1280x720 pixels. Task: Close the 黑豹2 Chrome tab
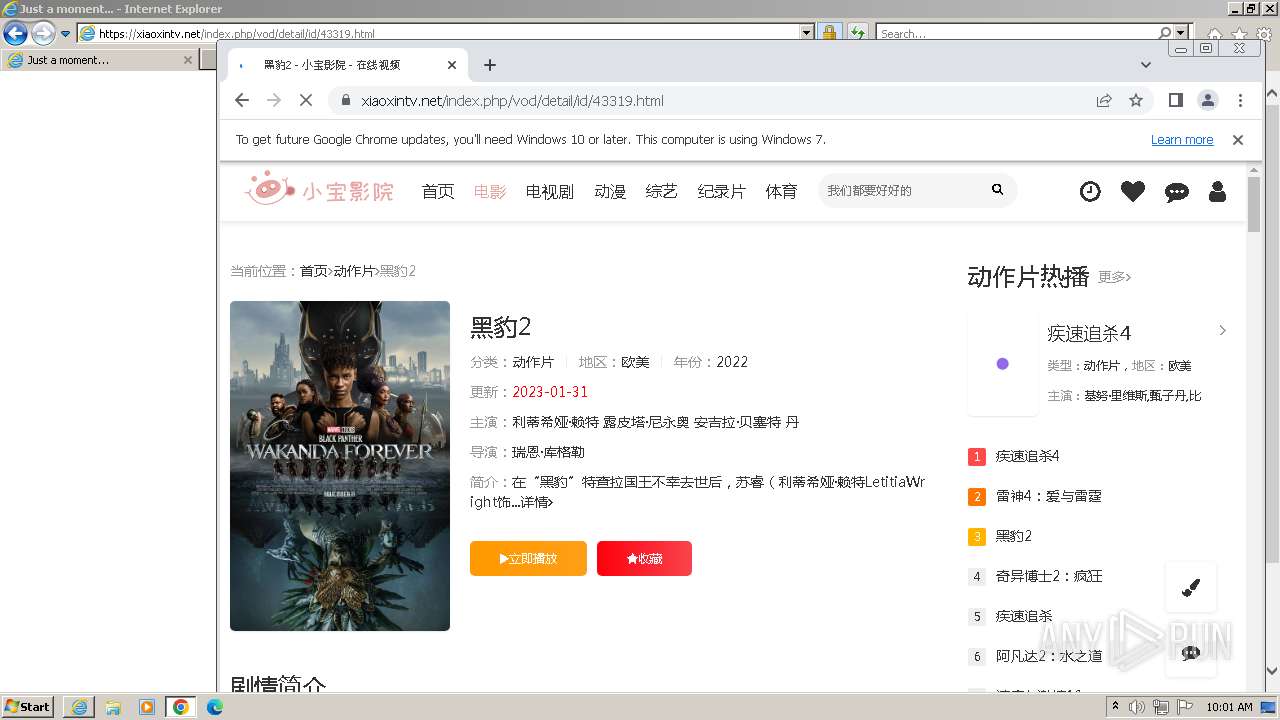pos(451,65)
